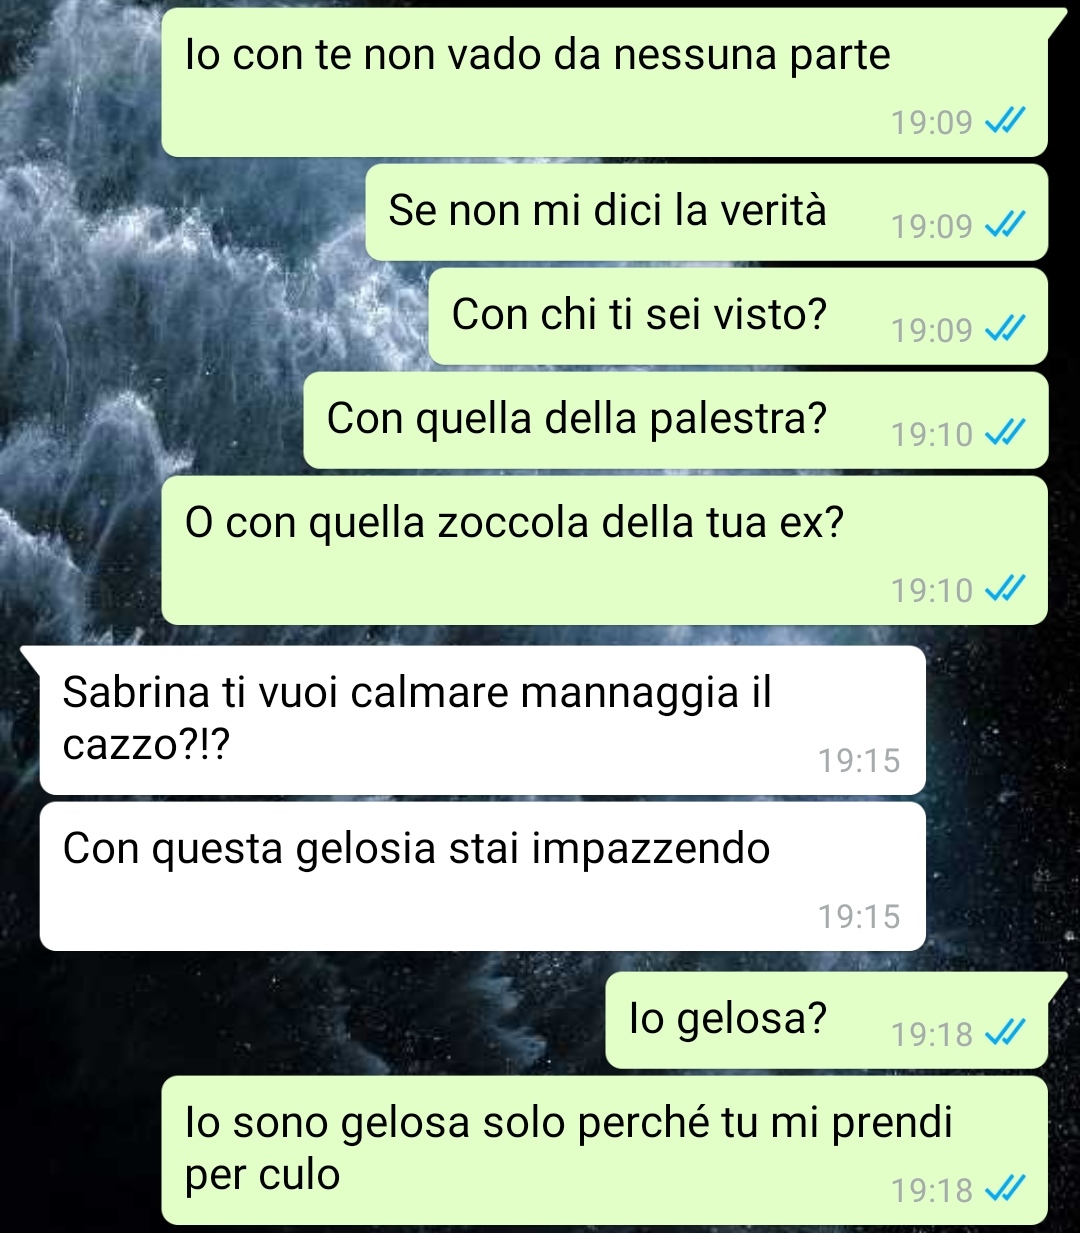Click read receipt ticks on 'zoccola della tua ex' message
Screen dimensions: 1080x1233
[x=1005, y=590]
